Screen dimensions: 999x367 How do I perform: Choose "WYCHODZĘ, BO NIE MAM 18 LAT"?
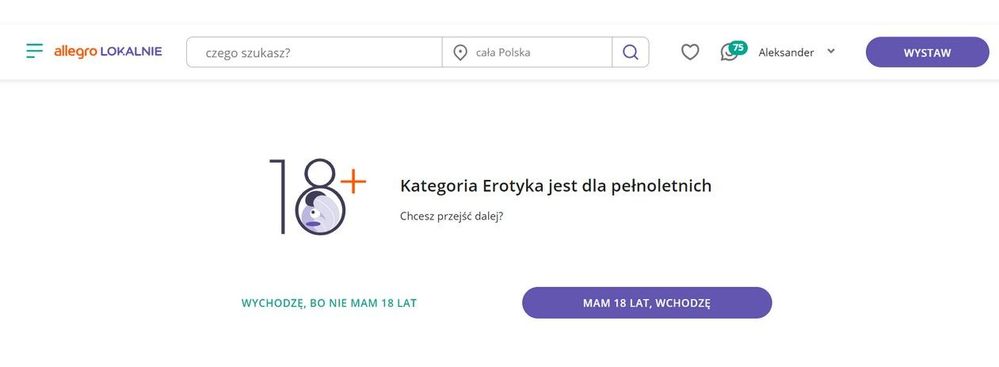(329, 303)
